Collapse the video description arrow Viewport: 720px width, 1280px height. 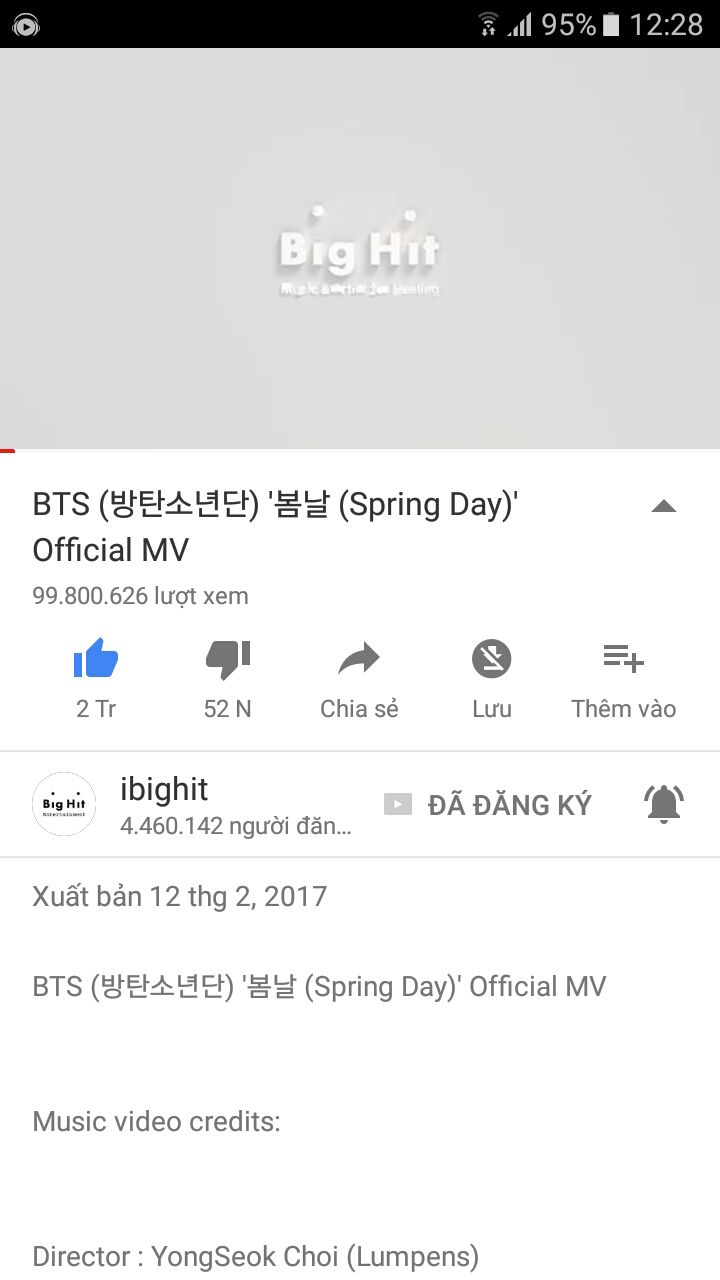click(x=664, y=506)
